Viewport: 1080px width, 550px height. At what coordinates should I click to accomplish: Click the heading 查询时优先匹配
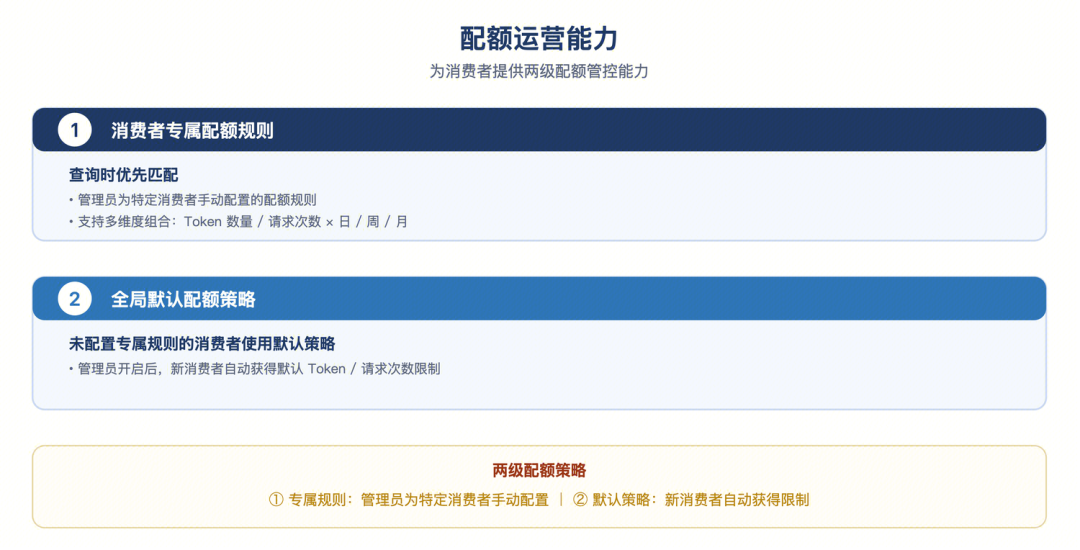[x=123, y=175]
